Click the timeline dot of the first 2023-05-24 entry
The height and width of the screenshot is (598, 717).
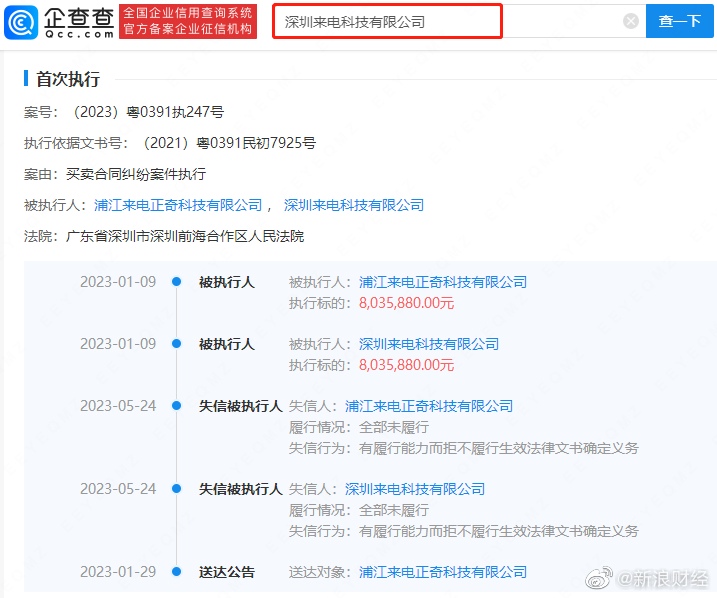coord(176,406)
